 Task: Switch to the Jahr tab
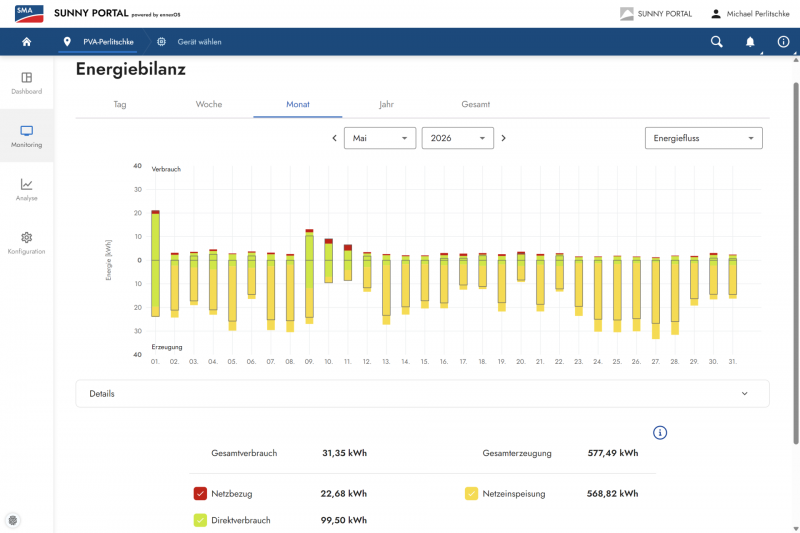click(x=386, y=104)
